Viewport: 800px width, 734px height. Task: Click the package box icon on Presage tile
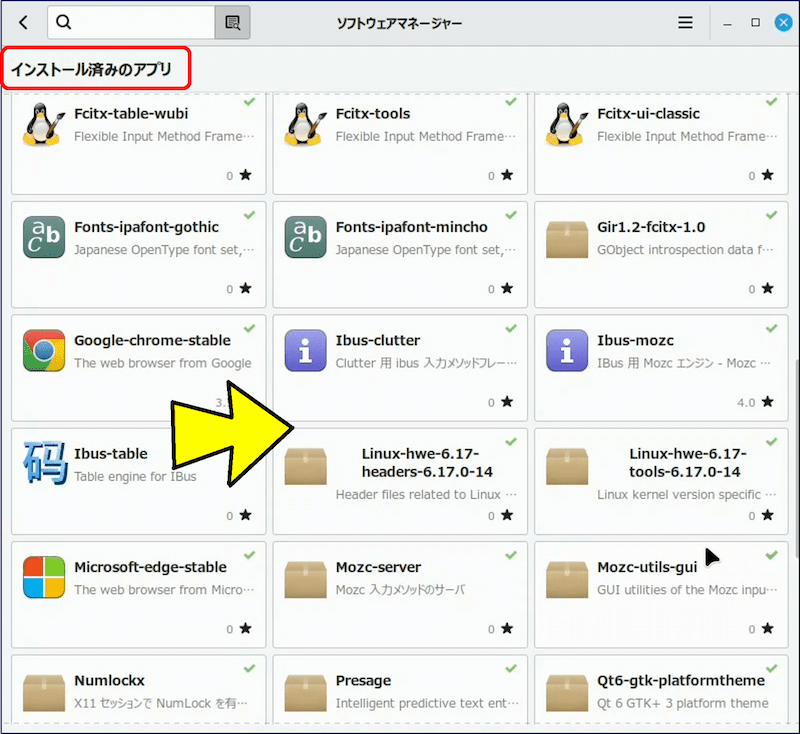click(x=304, y=691)
